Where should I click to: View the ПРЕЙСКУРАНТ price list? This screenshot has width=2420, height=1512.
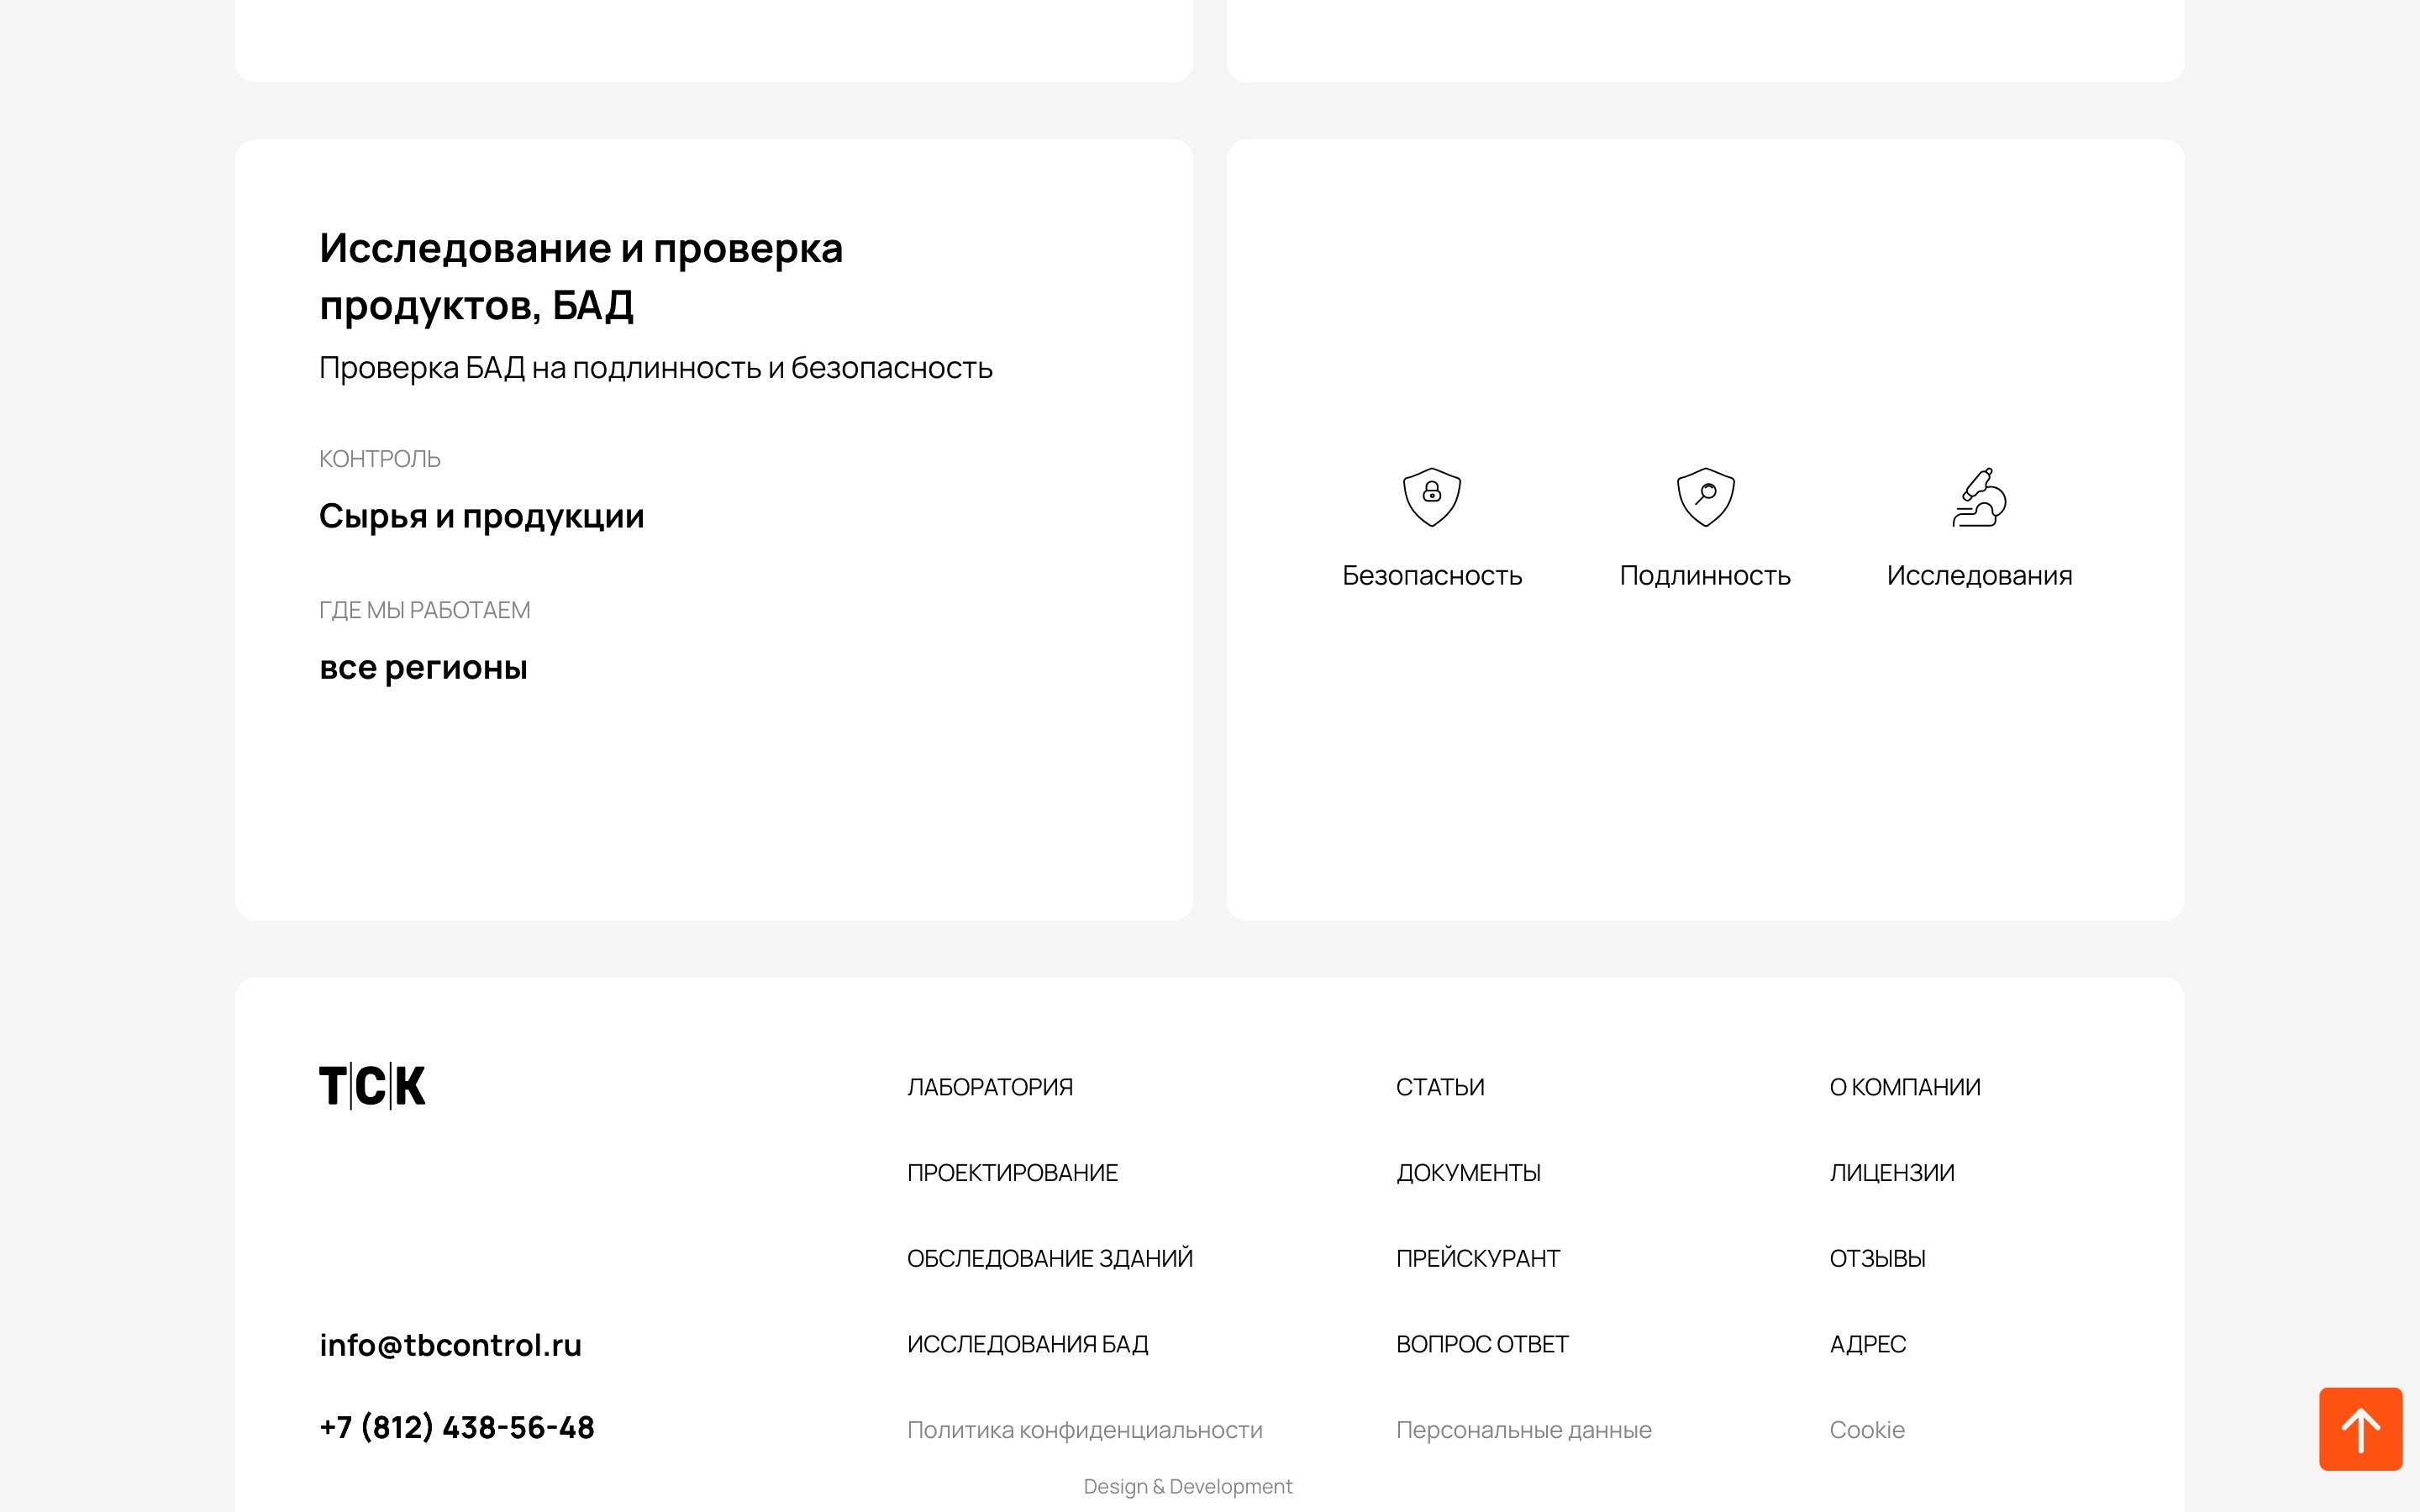click(1477, 1258)
